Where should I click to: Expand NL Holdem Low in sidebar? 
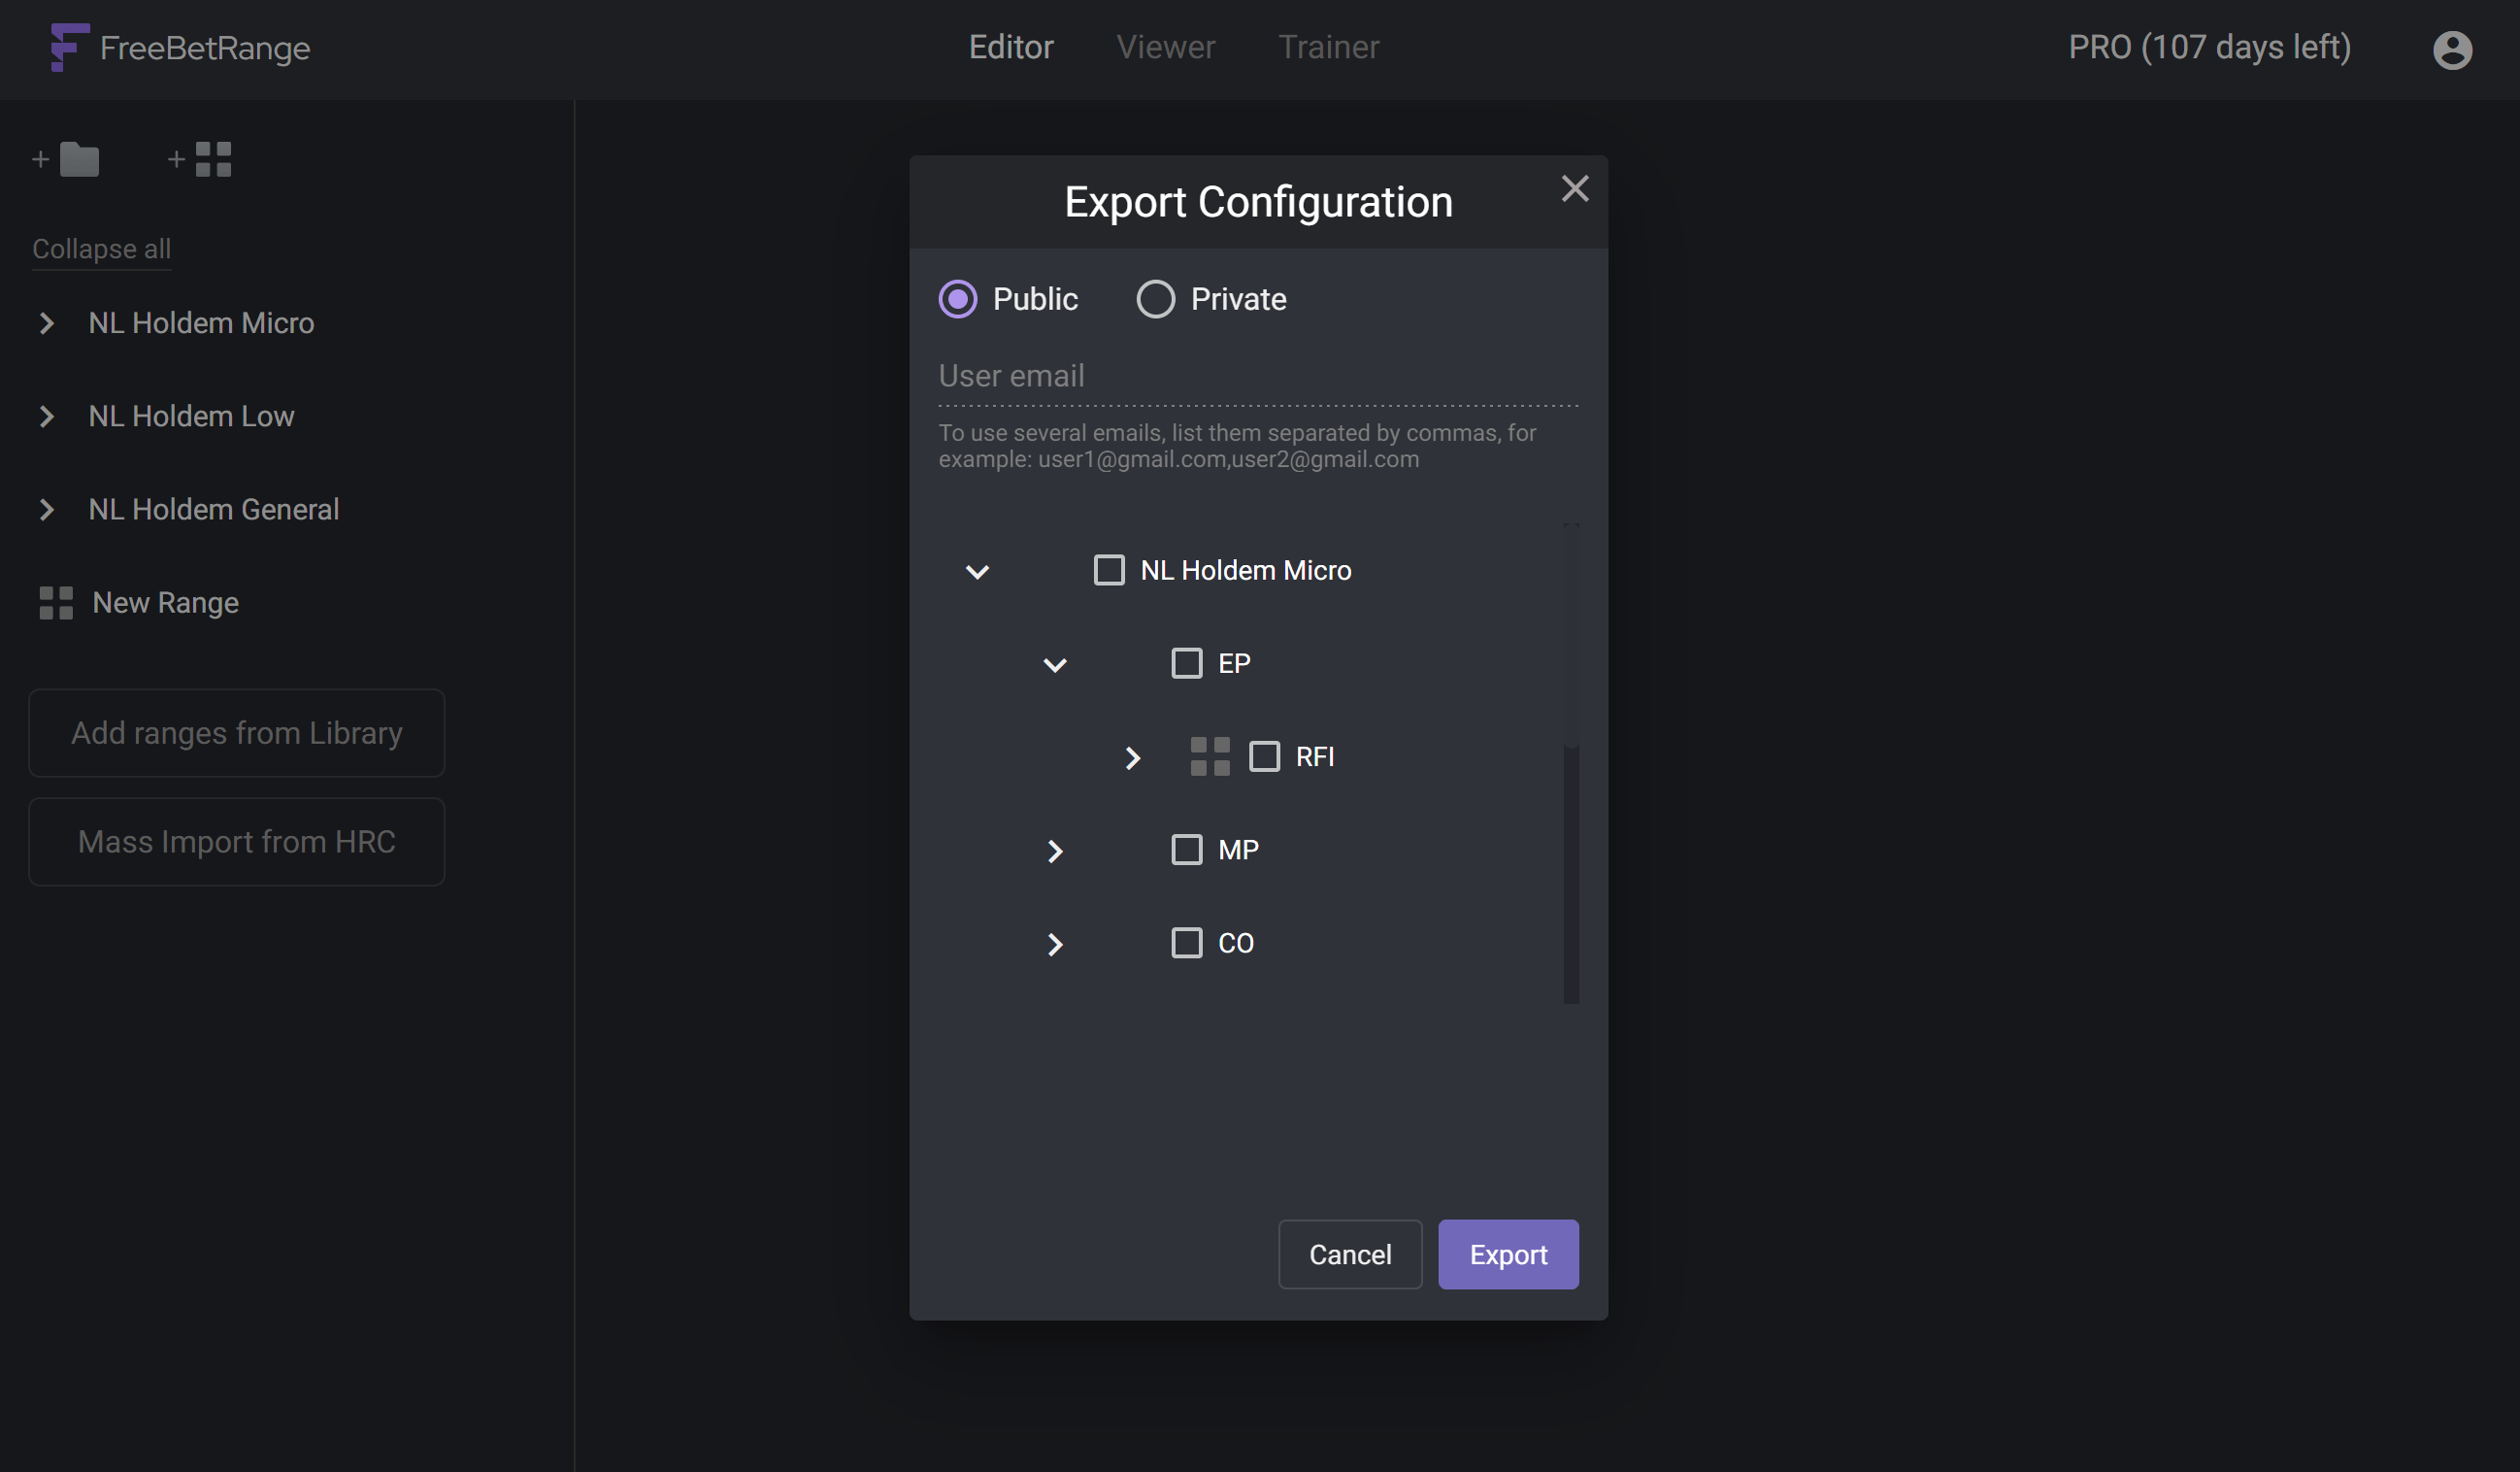[46, 416]
